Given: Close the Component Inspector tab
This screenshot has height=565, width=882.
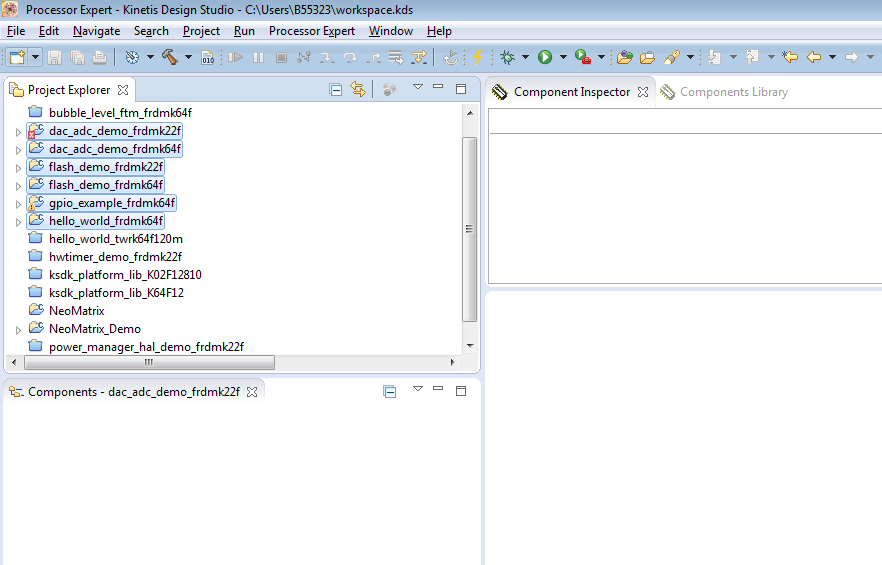Looking at the screenshot, I should coord(643,92).
